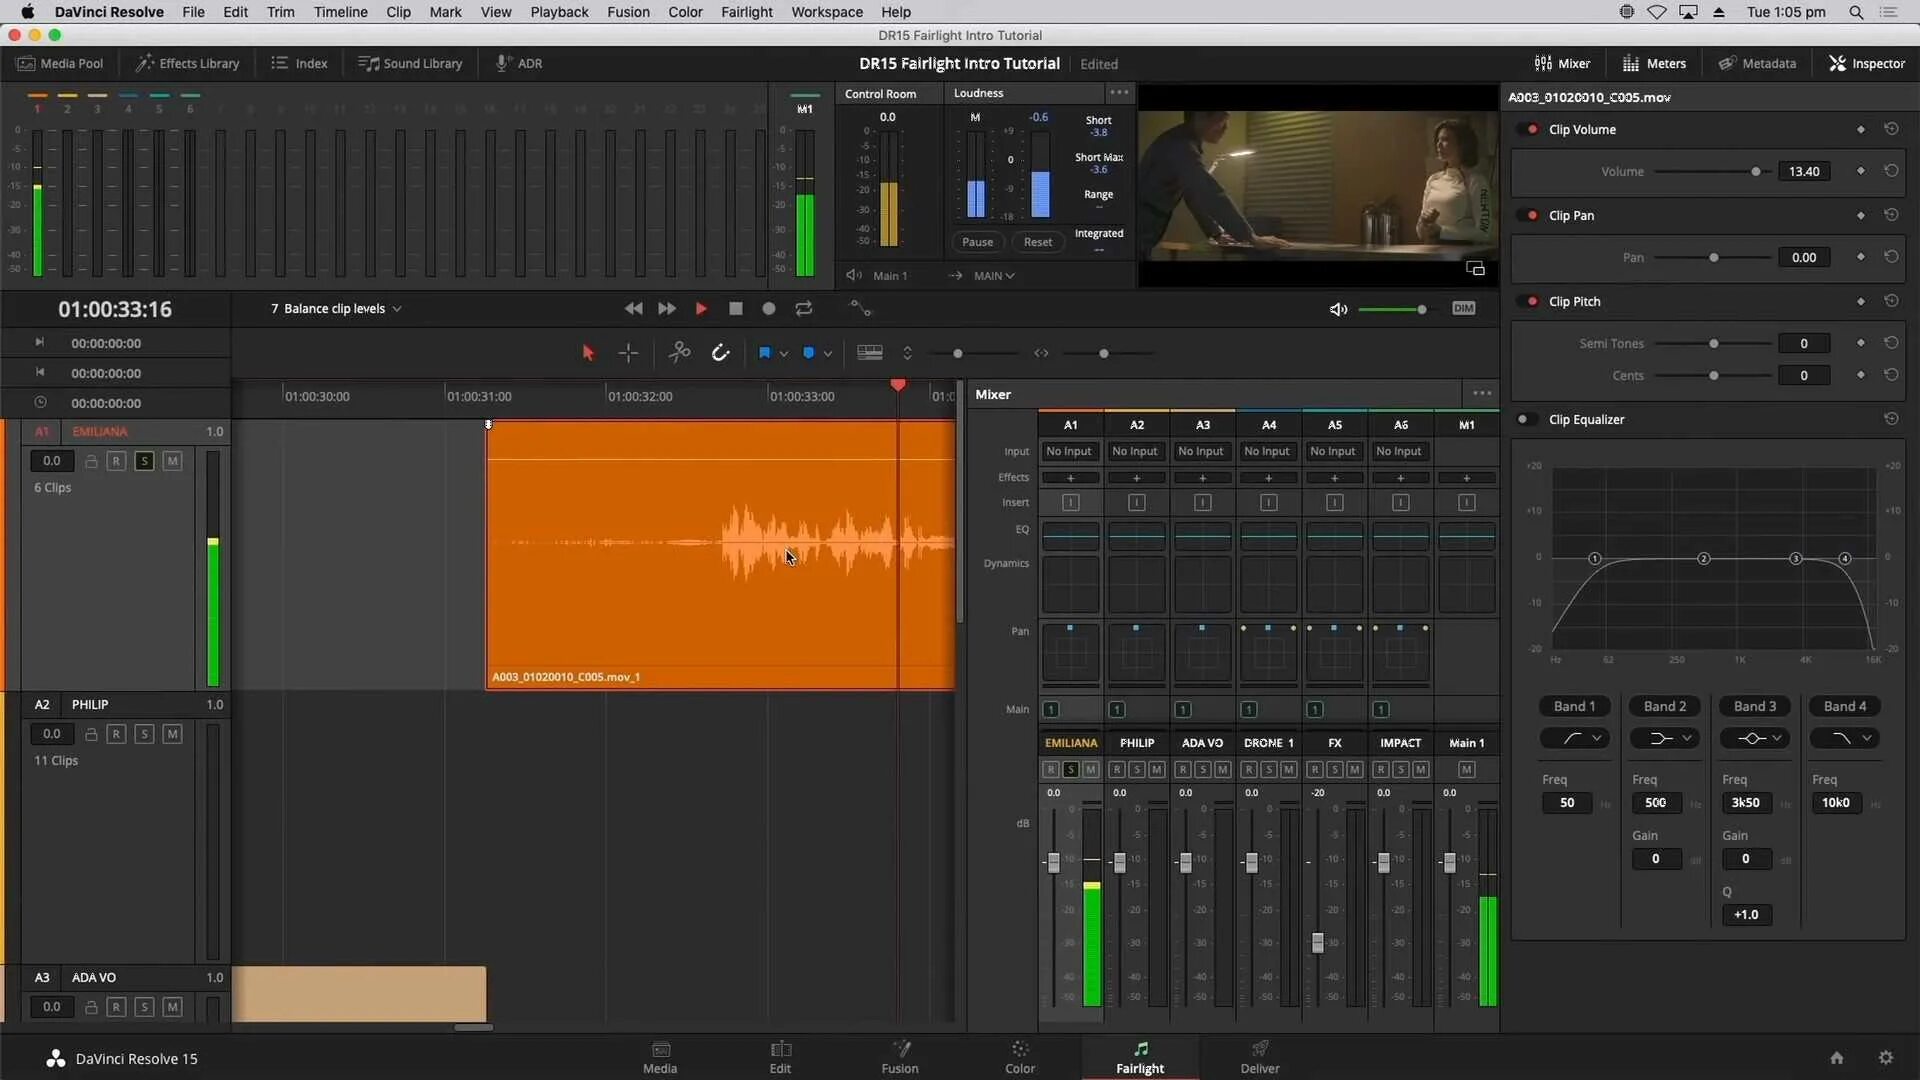1920x1080 pixels.
Task: Click the loudness Pause button
Action: coord(977,242)
